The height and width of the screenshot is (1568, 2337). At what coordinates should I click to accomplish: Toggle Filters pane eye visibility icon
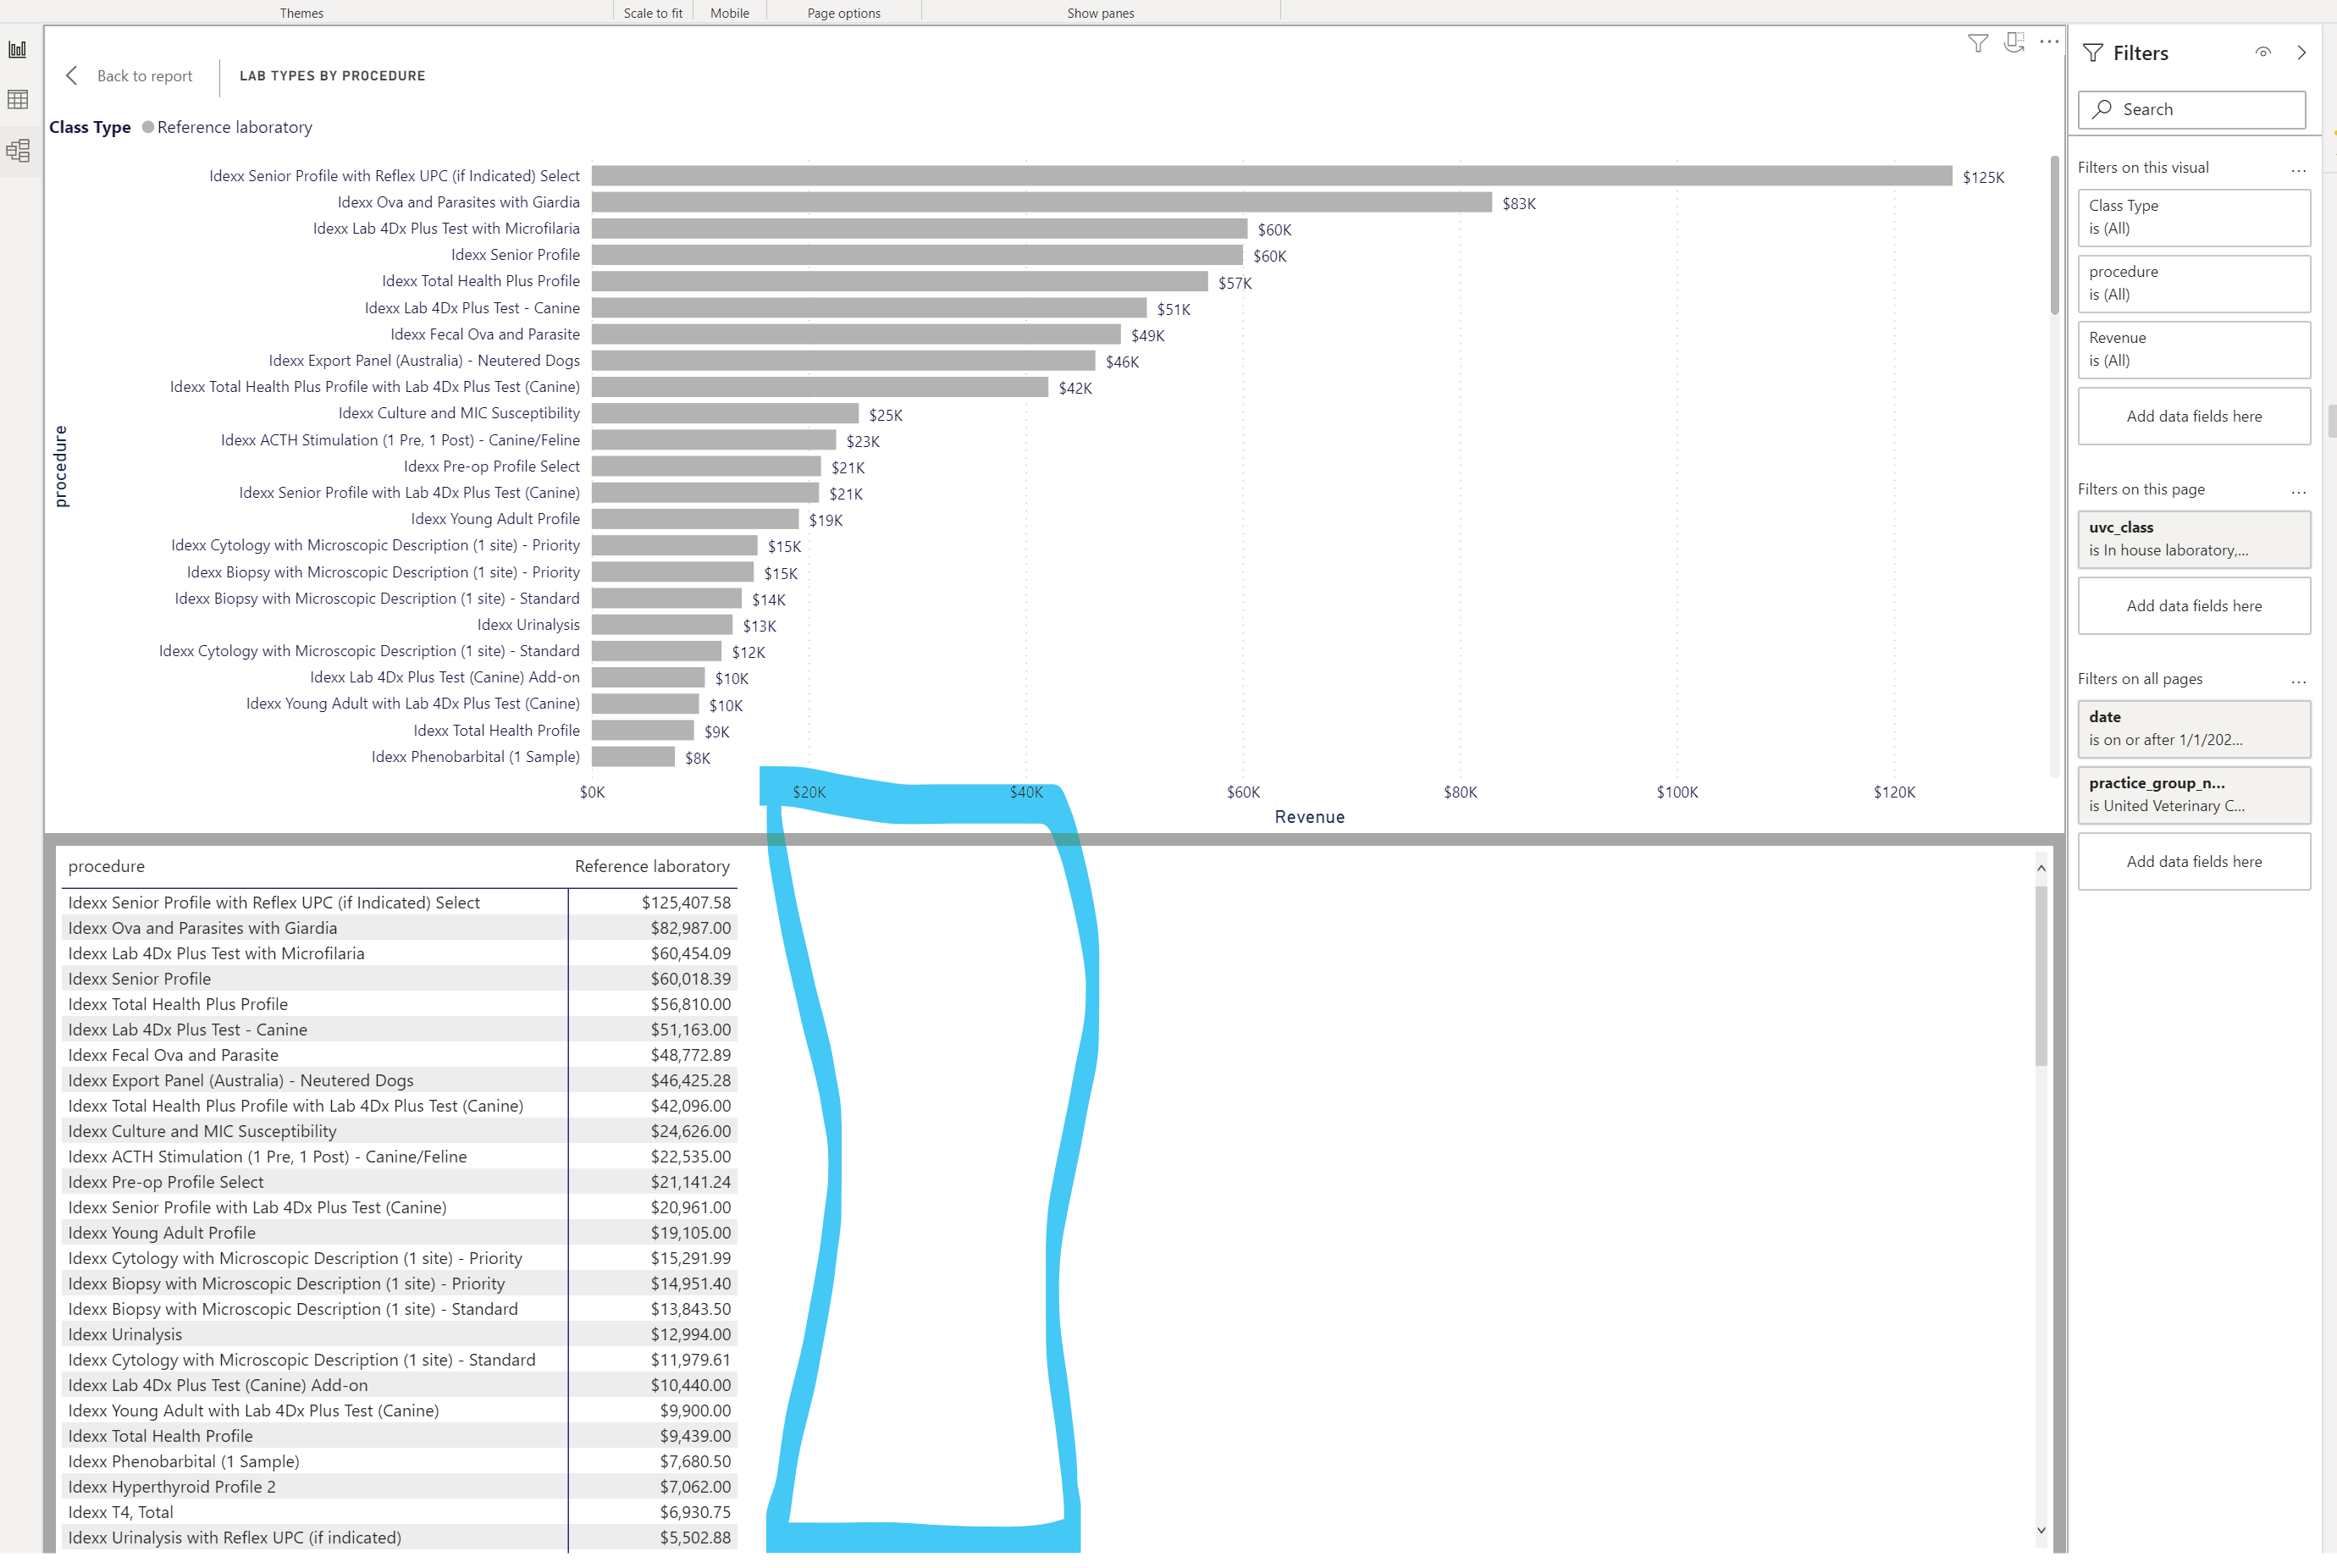tap(2263, 53)
